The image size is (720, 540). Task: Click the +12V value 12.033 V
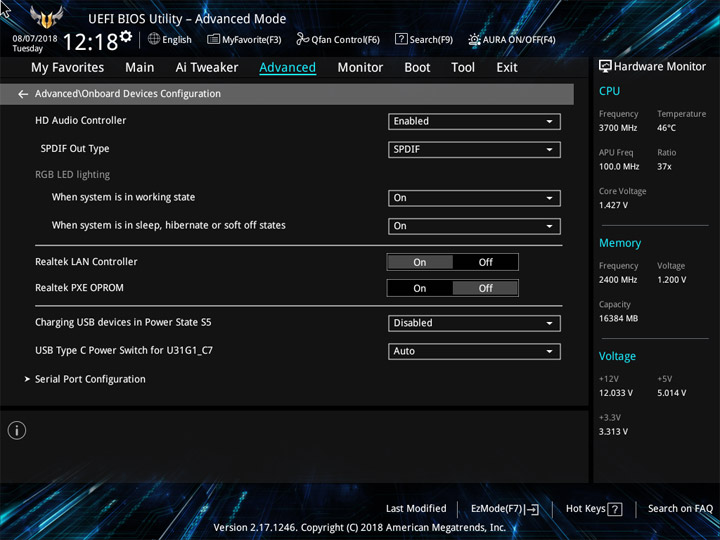(x=615, y=393)
